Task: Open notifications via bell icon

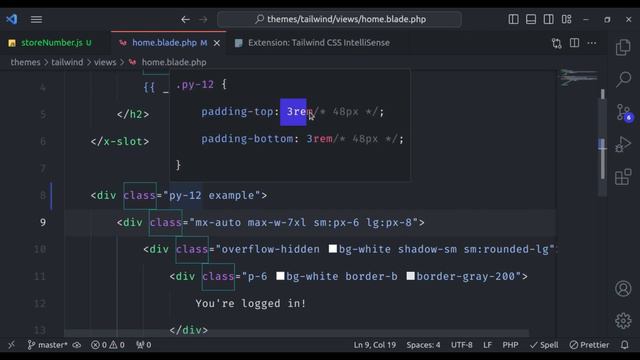Action: [x=624, y=345]
